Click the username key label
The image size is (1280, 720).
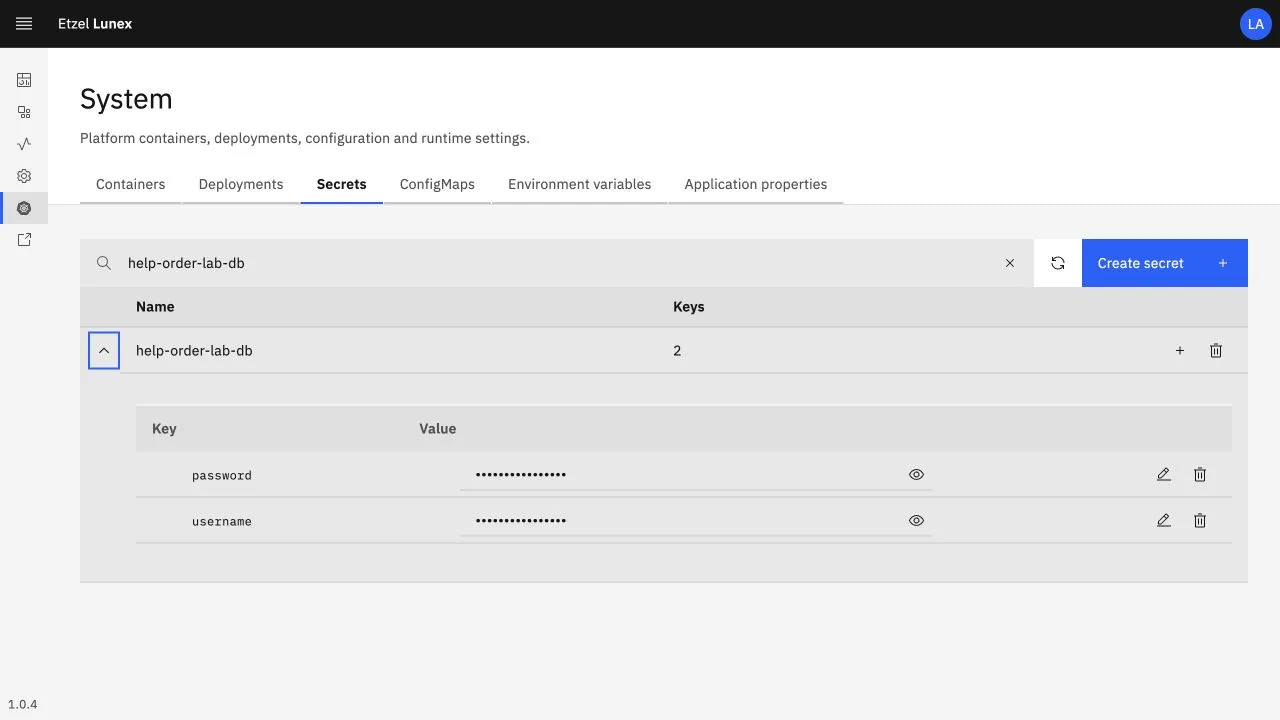222,522
